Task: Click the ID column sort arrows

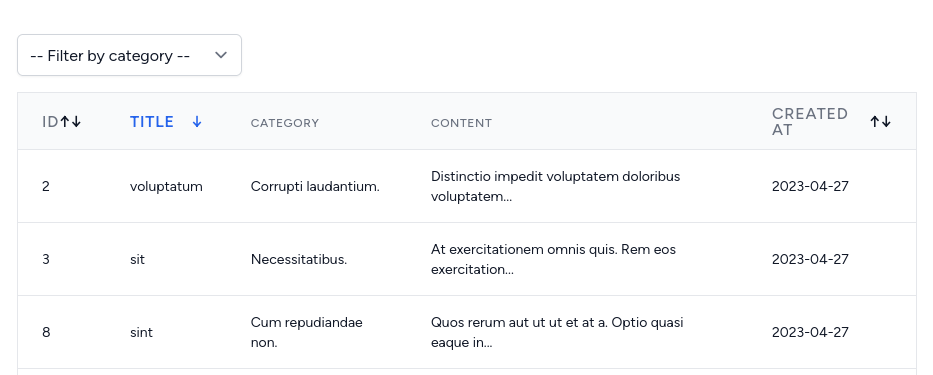Action: click(x=70, y=122)
